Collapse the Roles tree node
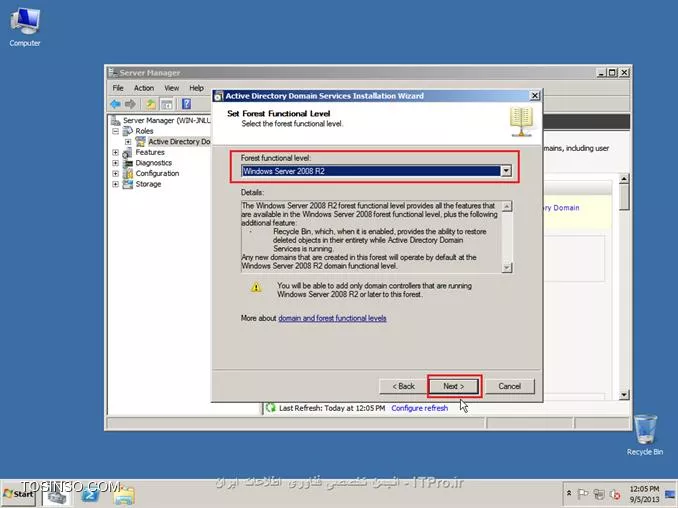This screenshot has width=678, height=508. [x=115, y=131]
